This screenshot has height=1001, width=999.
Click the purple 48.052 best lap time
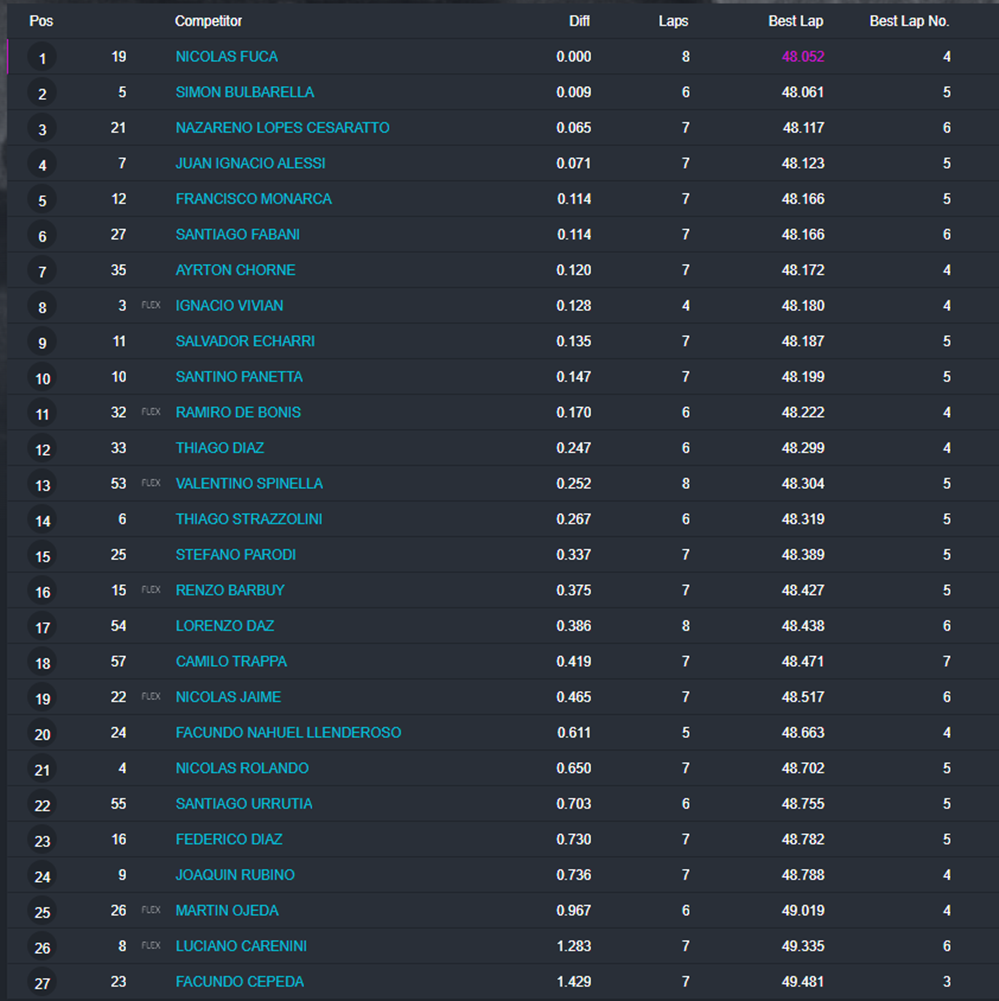pyautogui.click(x=803, y=57)
